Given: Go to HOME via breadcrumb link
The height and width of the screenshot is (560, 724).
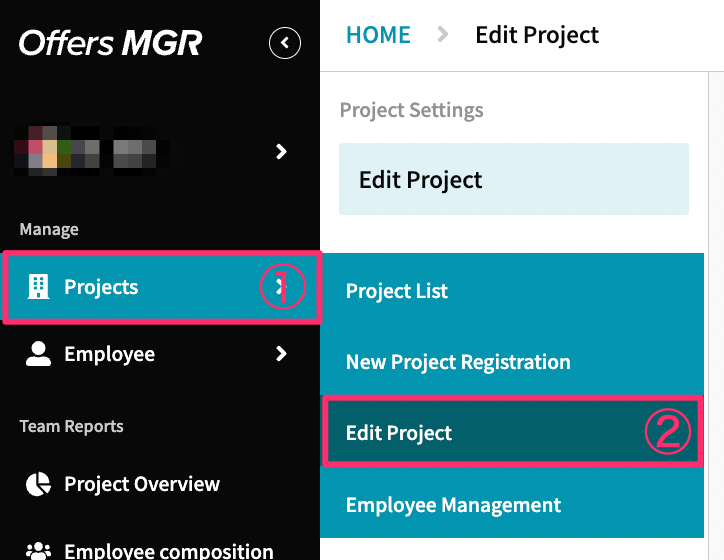Looking at the screenshot, I should [378, 35].
